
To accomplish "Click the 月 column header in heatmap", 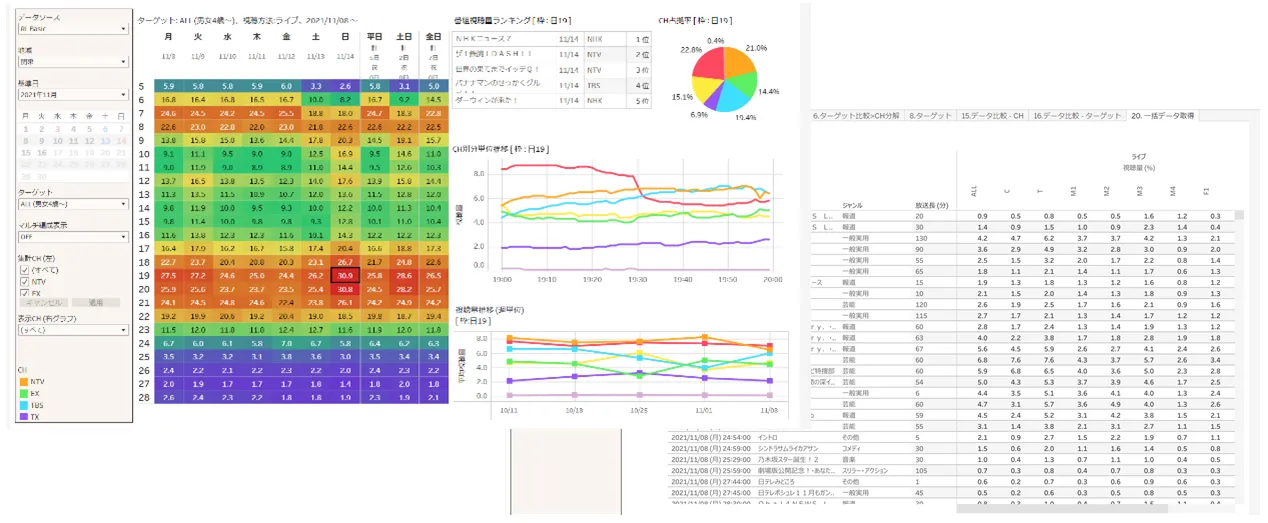I will (x=168, y=37).
